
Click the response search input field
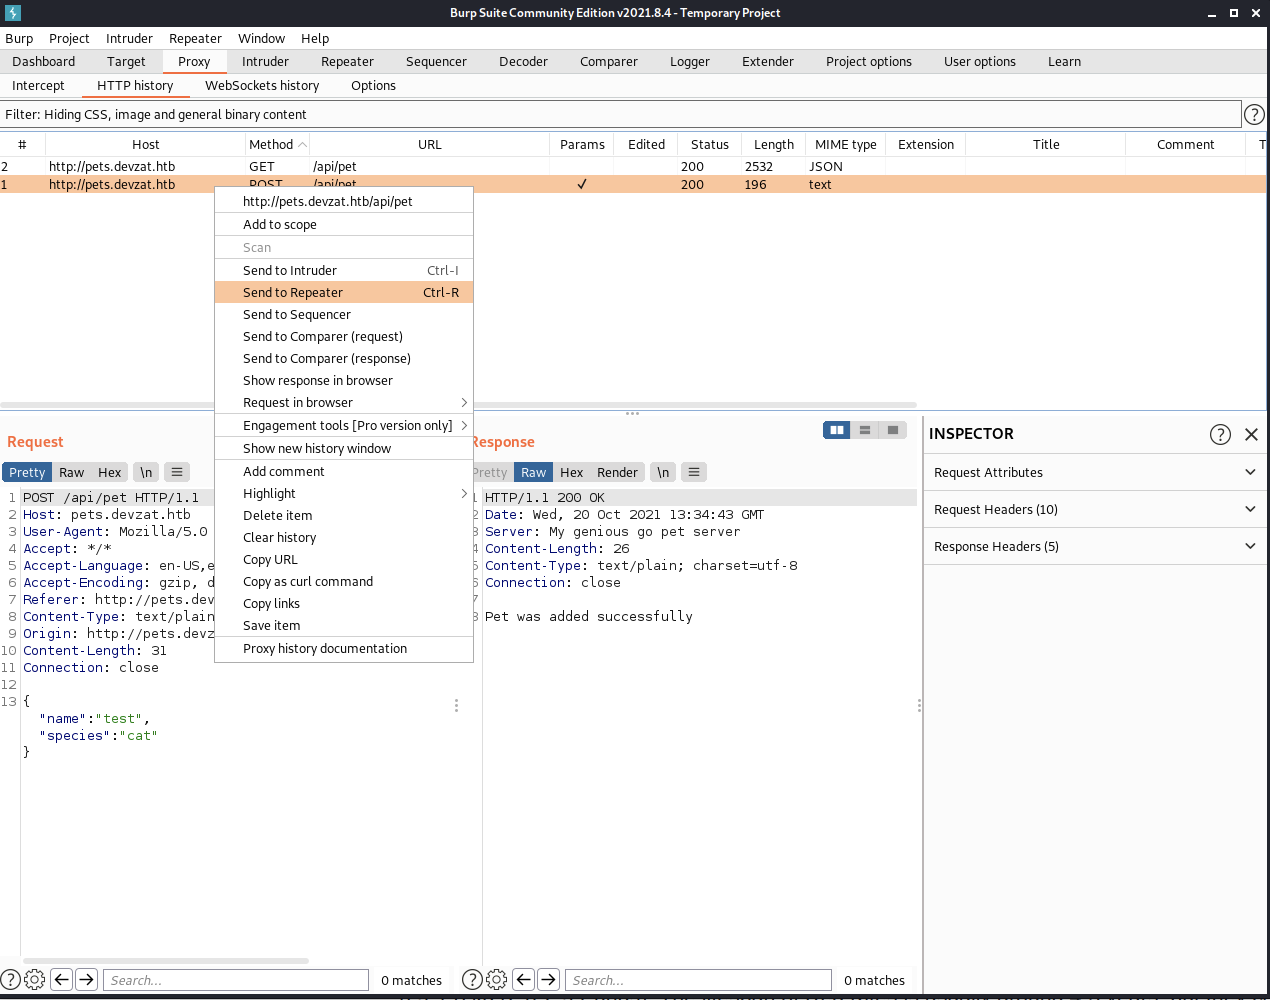coord(698,980)
